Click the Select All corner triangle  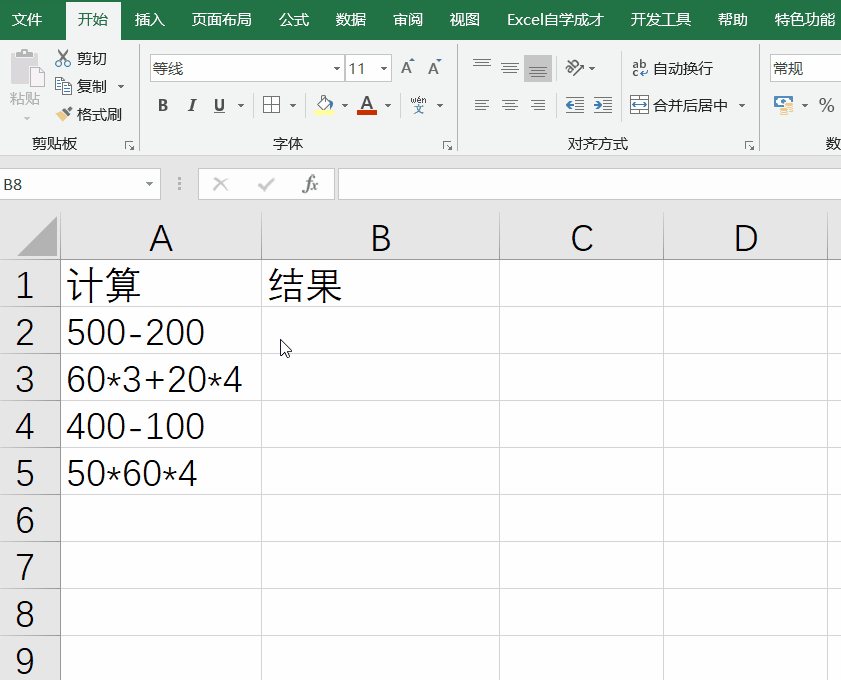coord(36,236)
